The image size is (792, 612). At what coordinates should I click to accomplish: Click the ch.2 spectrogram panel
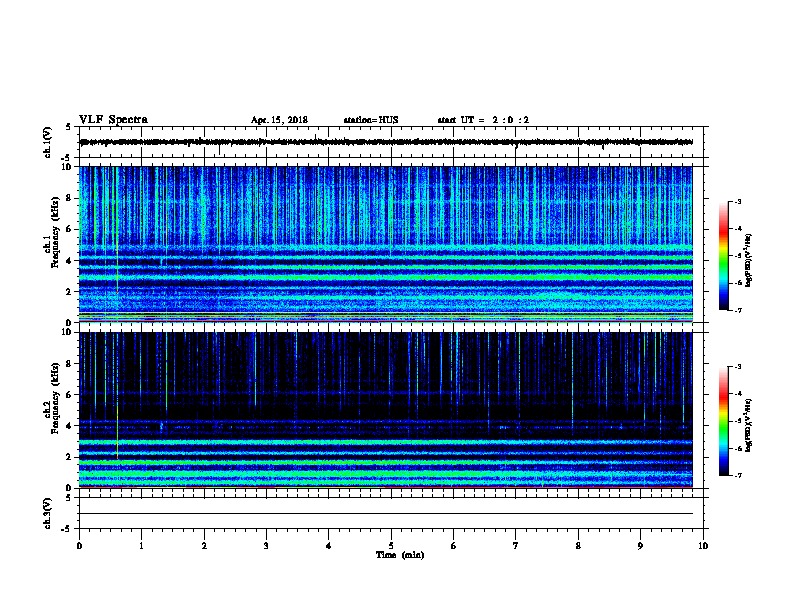(x=386, y=410)
